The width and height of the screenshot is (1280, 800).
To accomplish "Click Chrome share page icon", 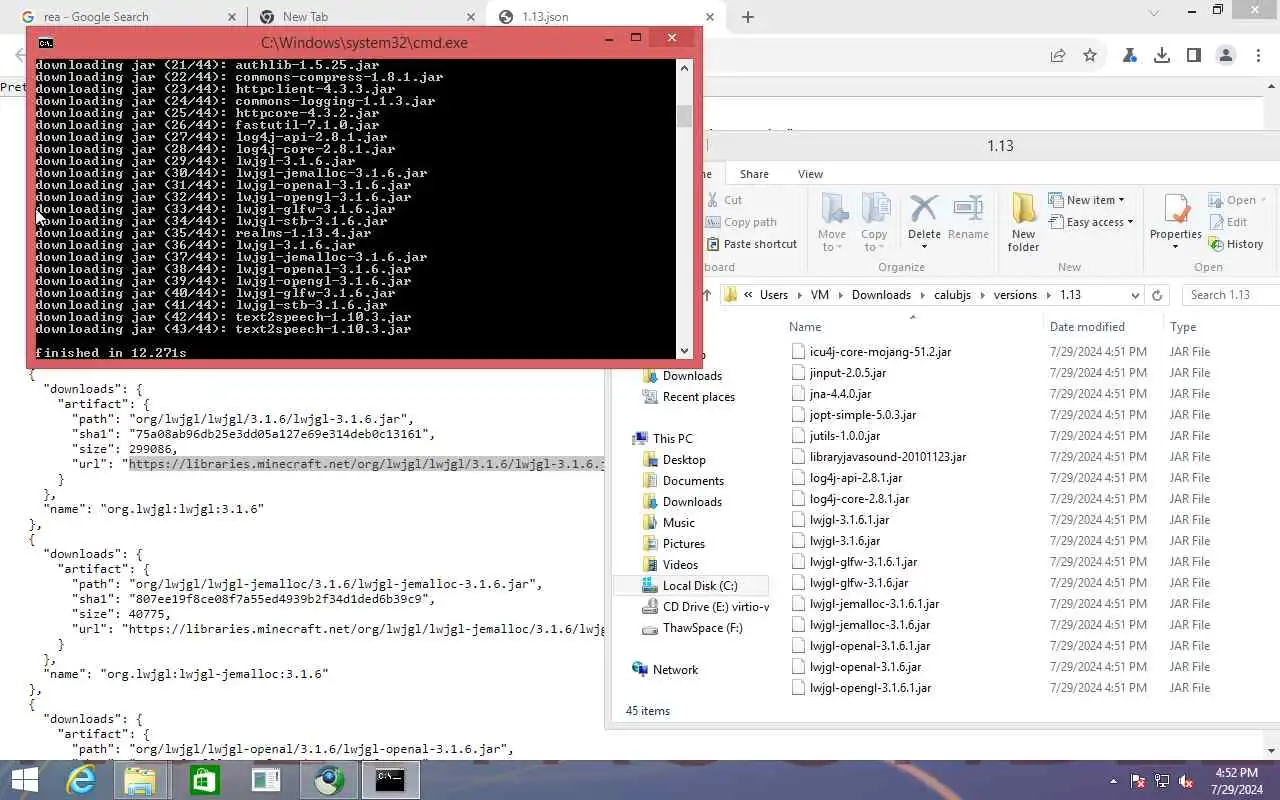I will (1058, 56).
